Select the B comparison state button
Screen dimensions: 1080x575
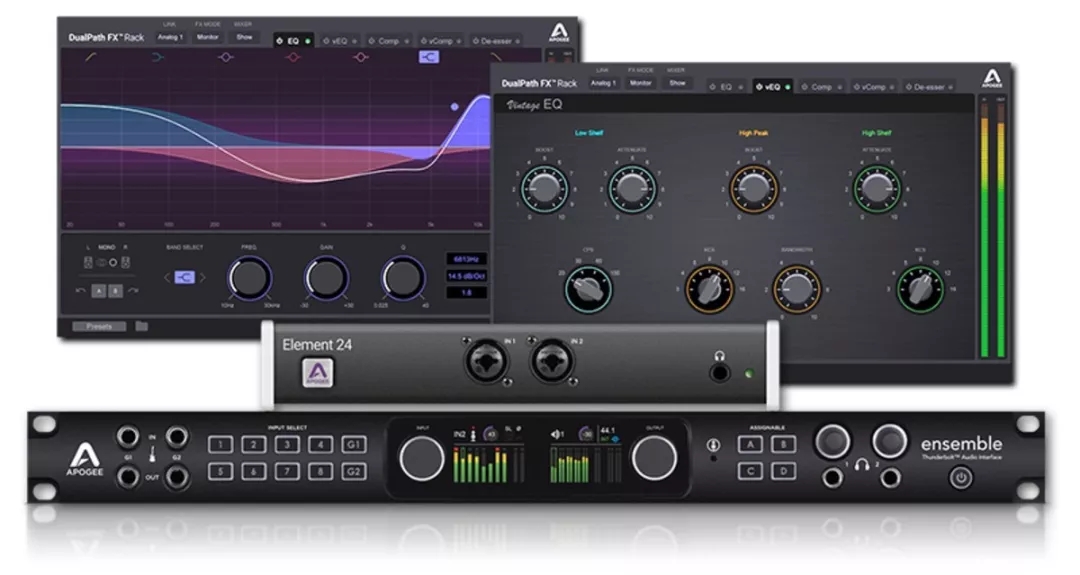click(x=114, y=290)
